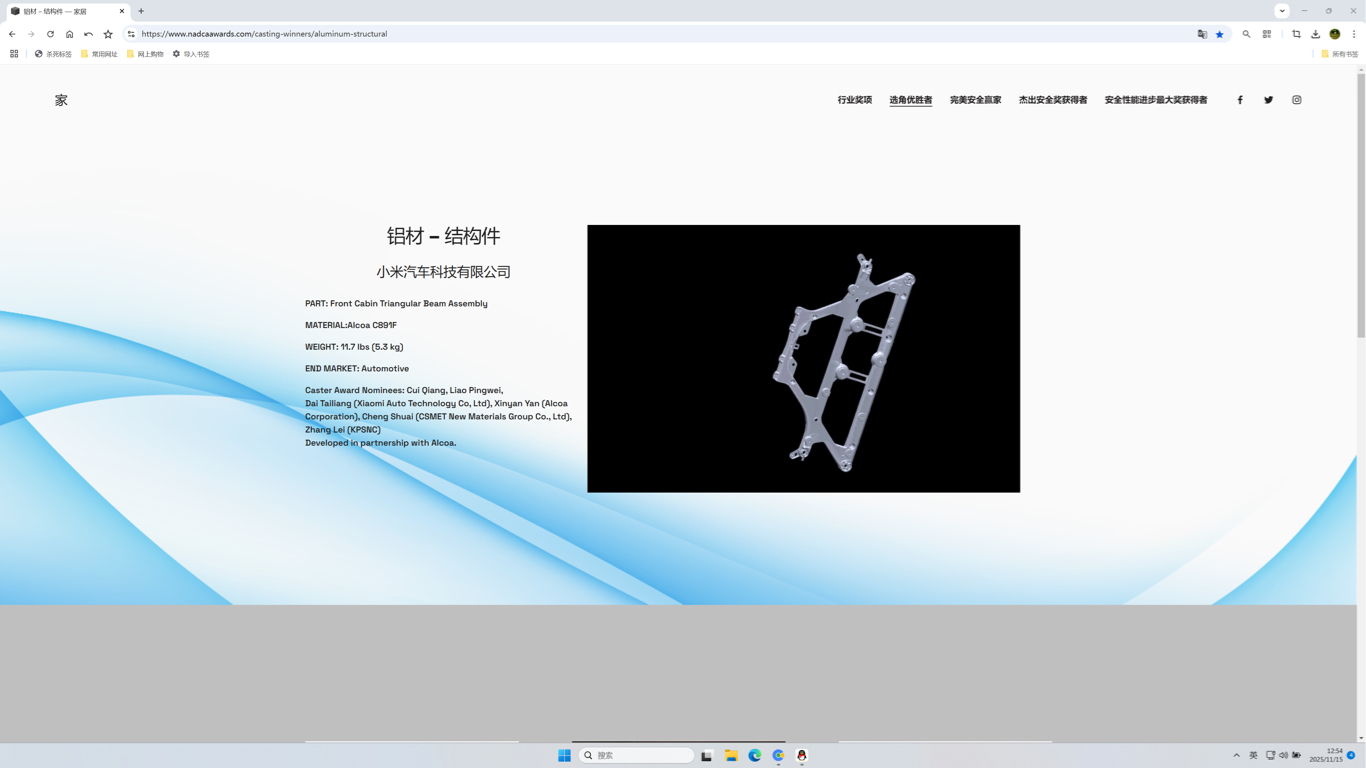Open the magnifier search icon in toolbar
The width and height of the screenshot is (1366, 768).
pyautogui.click(x=1246, y=34)
